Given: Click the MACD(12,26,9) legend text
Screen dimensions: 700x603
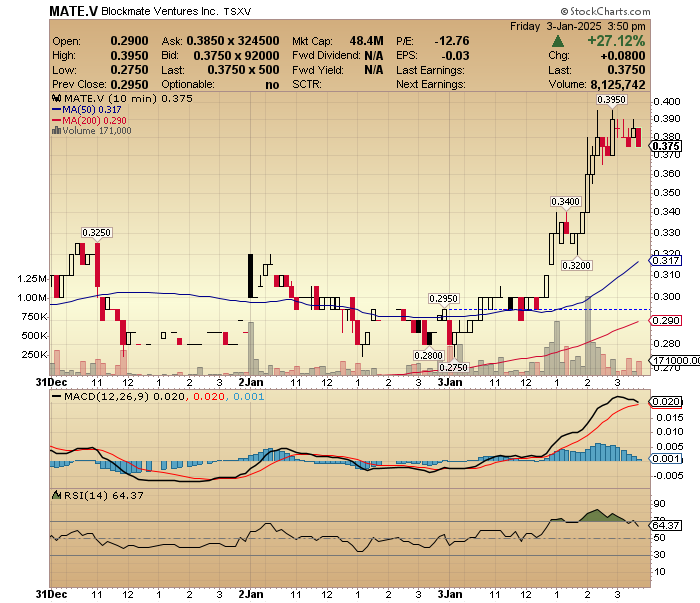Looking at the screenshot, I should (x=106, y=396).
